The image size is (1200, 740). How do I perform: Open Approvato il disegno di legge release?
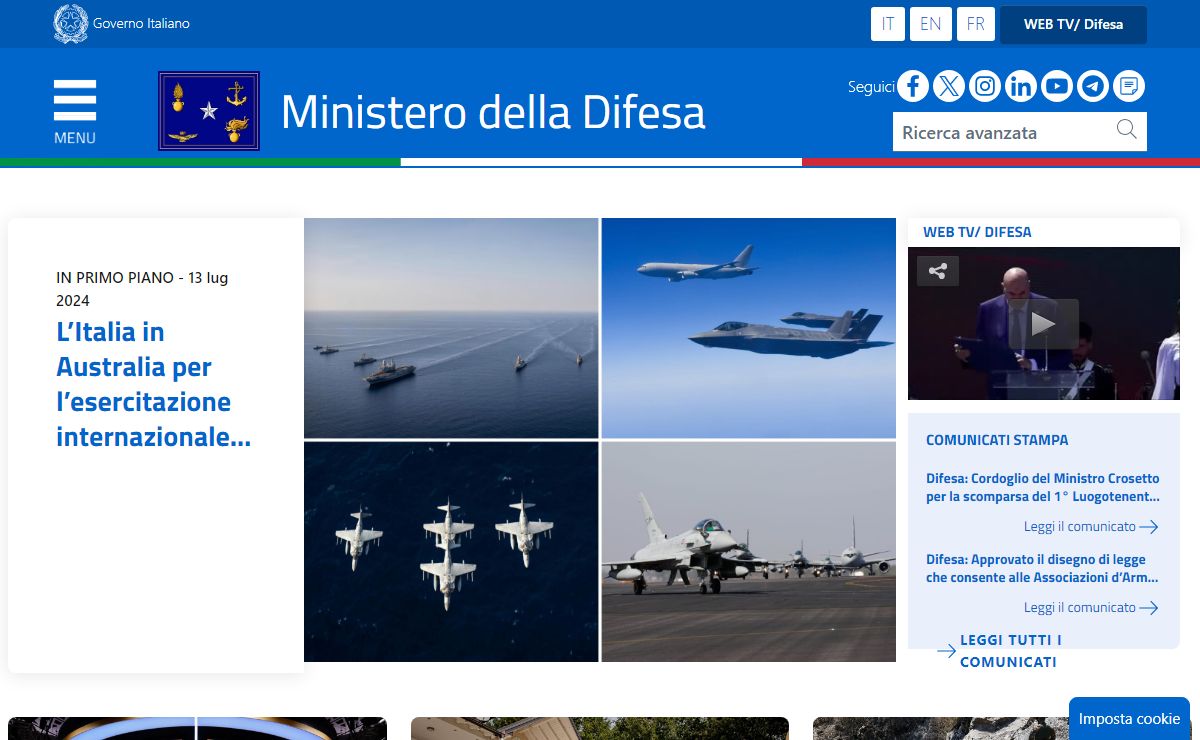click(1043, 568)
